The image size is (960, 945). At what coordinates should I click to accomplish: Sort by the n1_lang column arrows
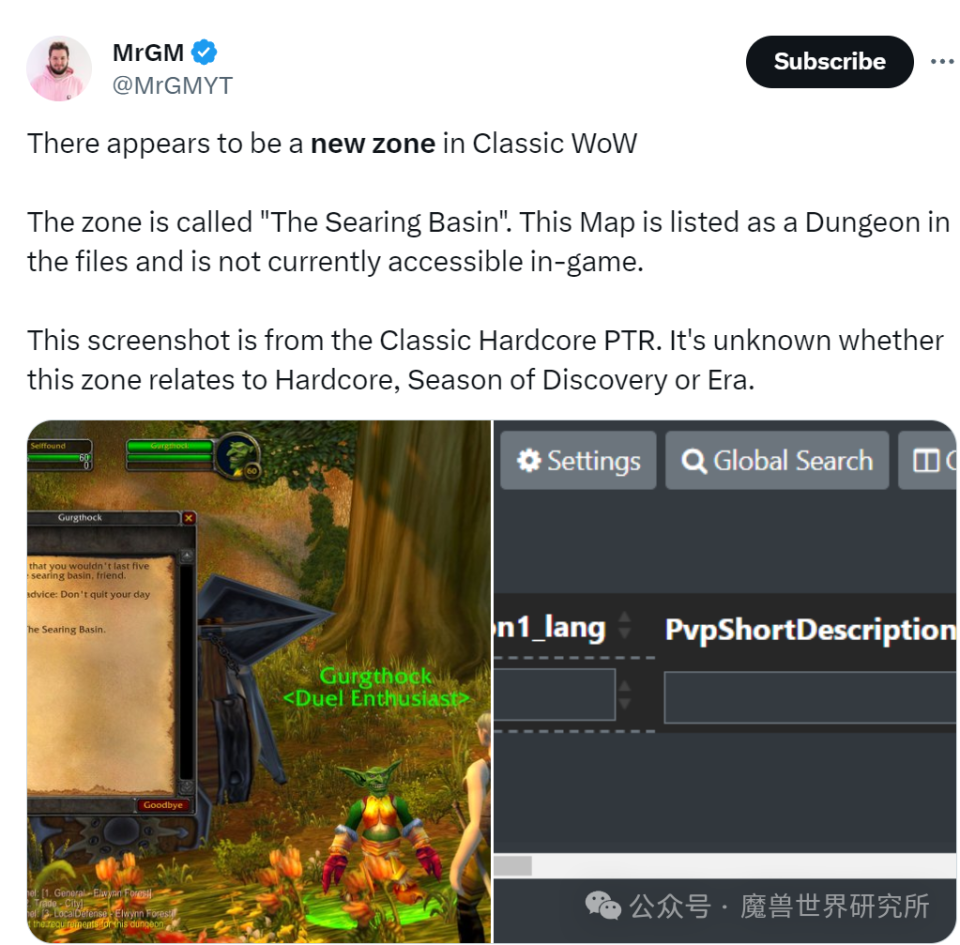click(x=624, y=626)
